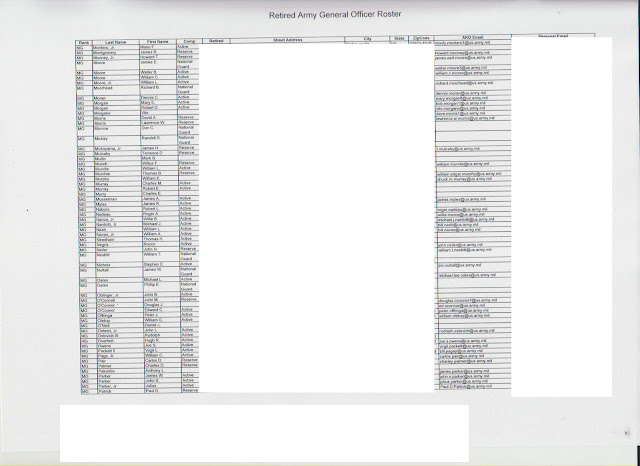Viewport: 640px width, 466px height.
Task: Click the 'Retired' column header
Action: click(216, 41)
